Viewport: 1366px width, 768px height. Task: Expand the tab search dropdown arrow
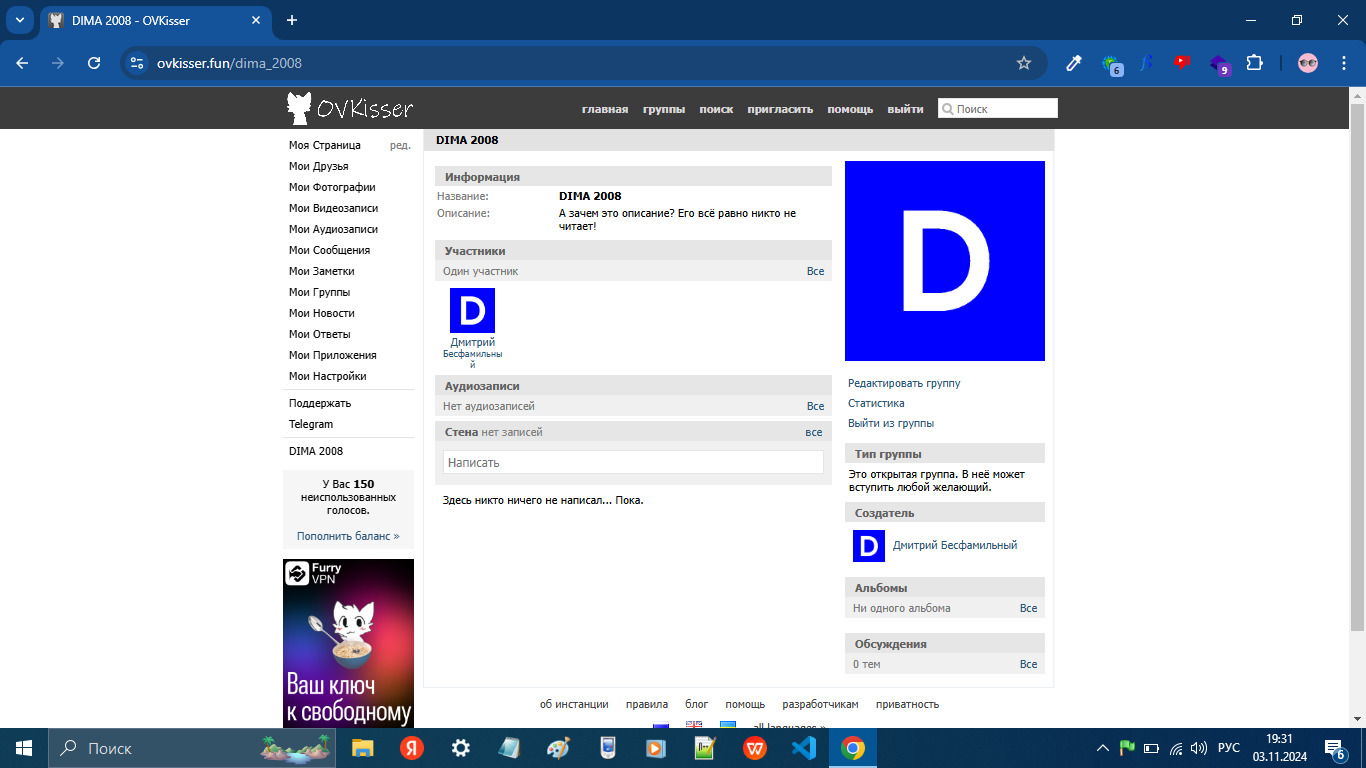click(x=19, y=20)
